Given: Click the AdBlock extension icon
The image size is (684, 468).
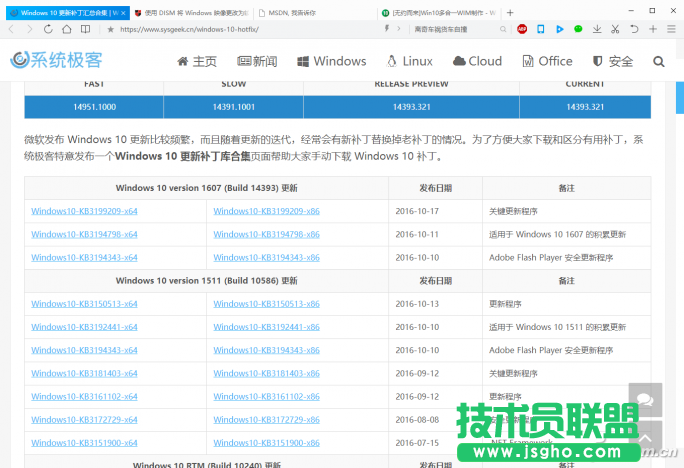Looking at the screenshot, I should point(522,29).
